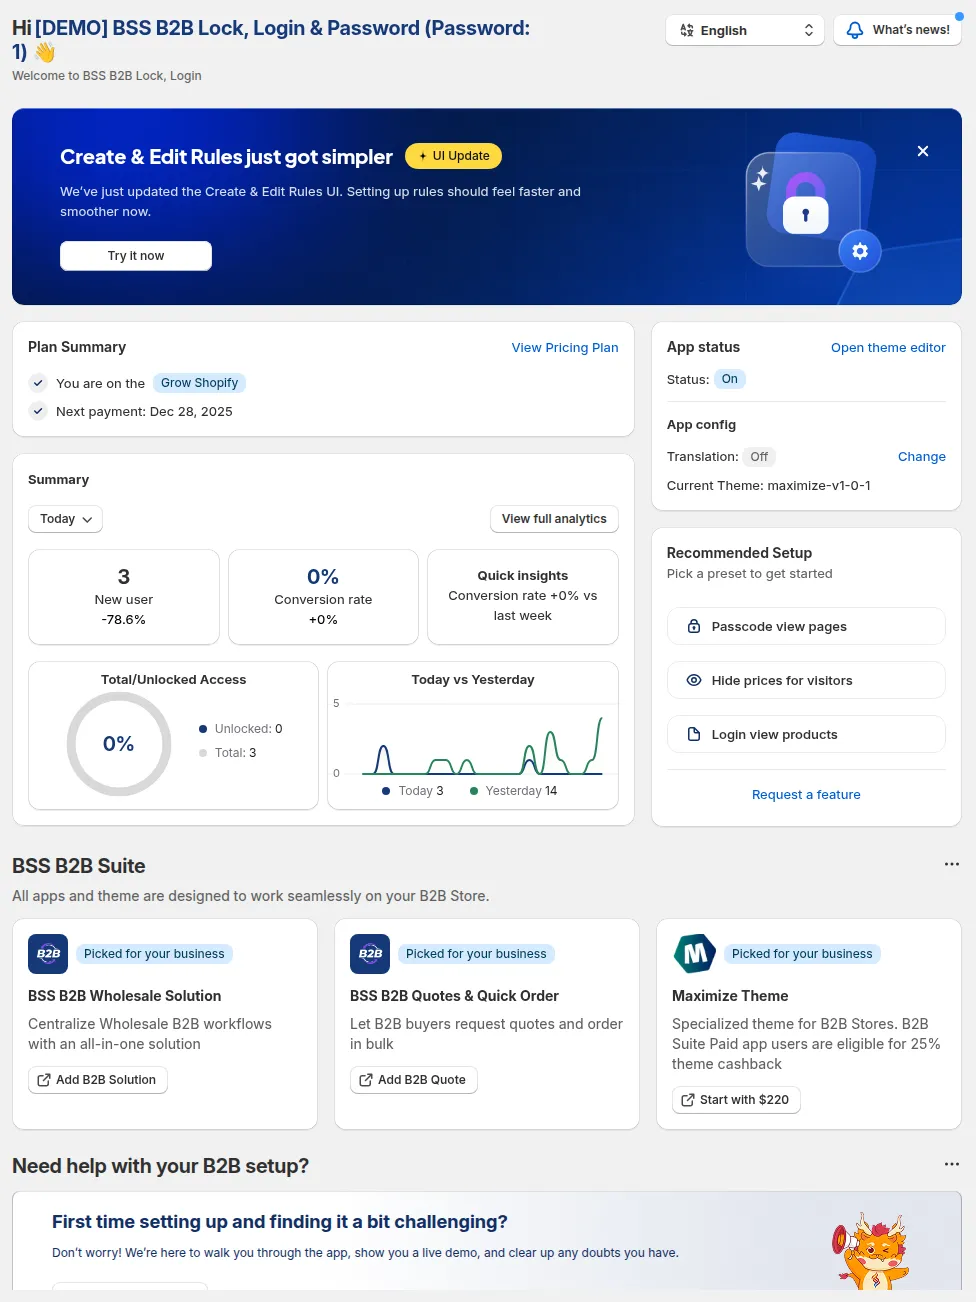Screen dimensions: 976x1302
Task: Open theme editor link
Action: pos(888,348)
